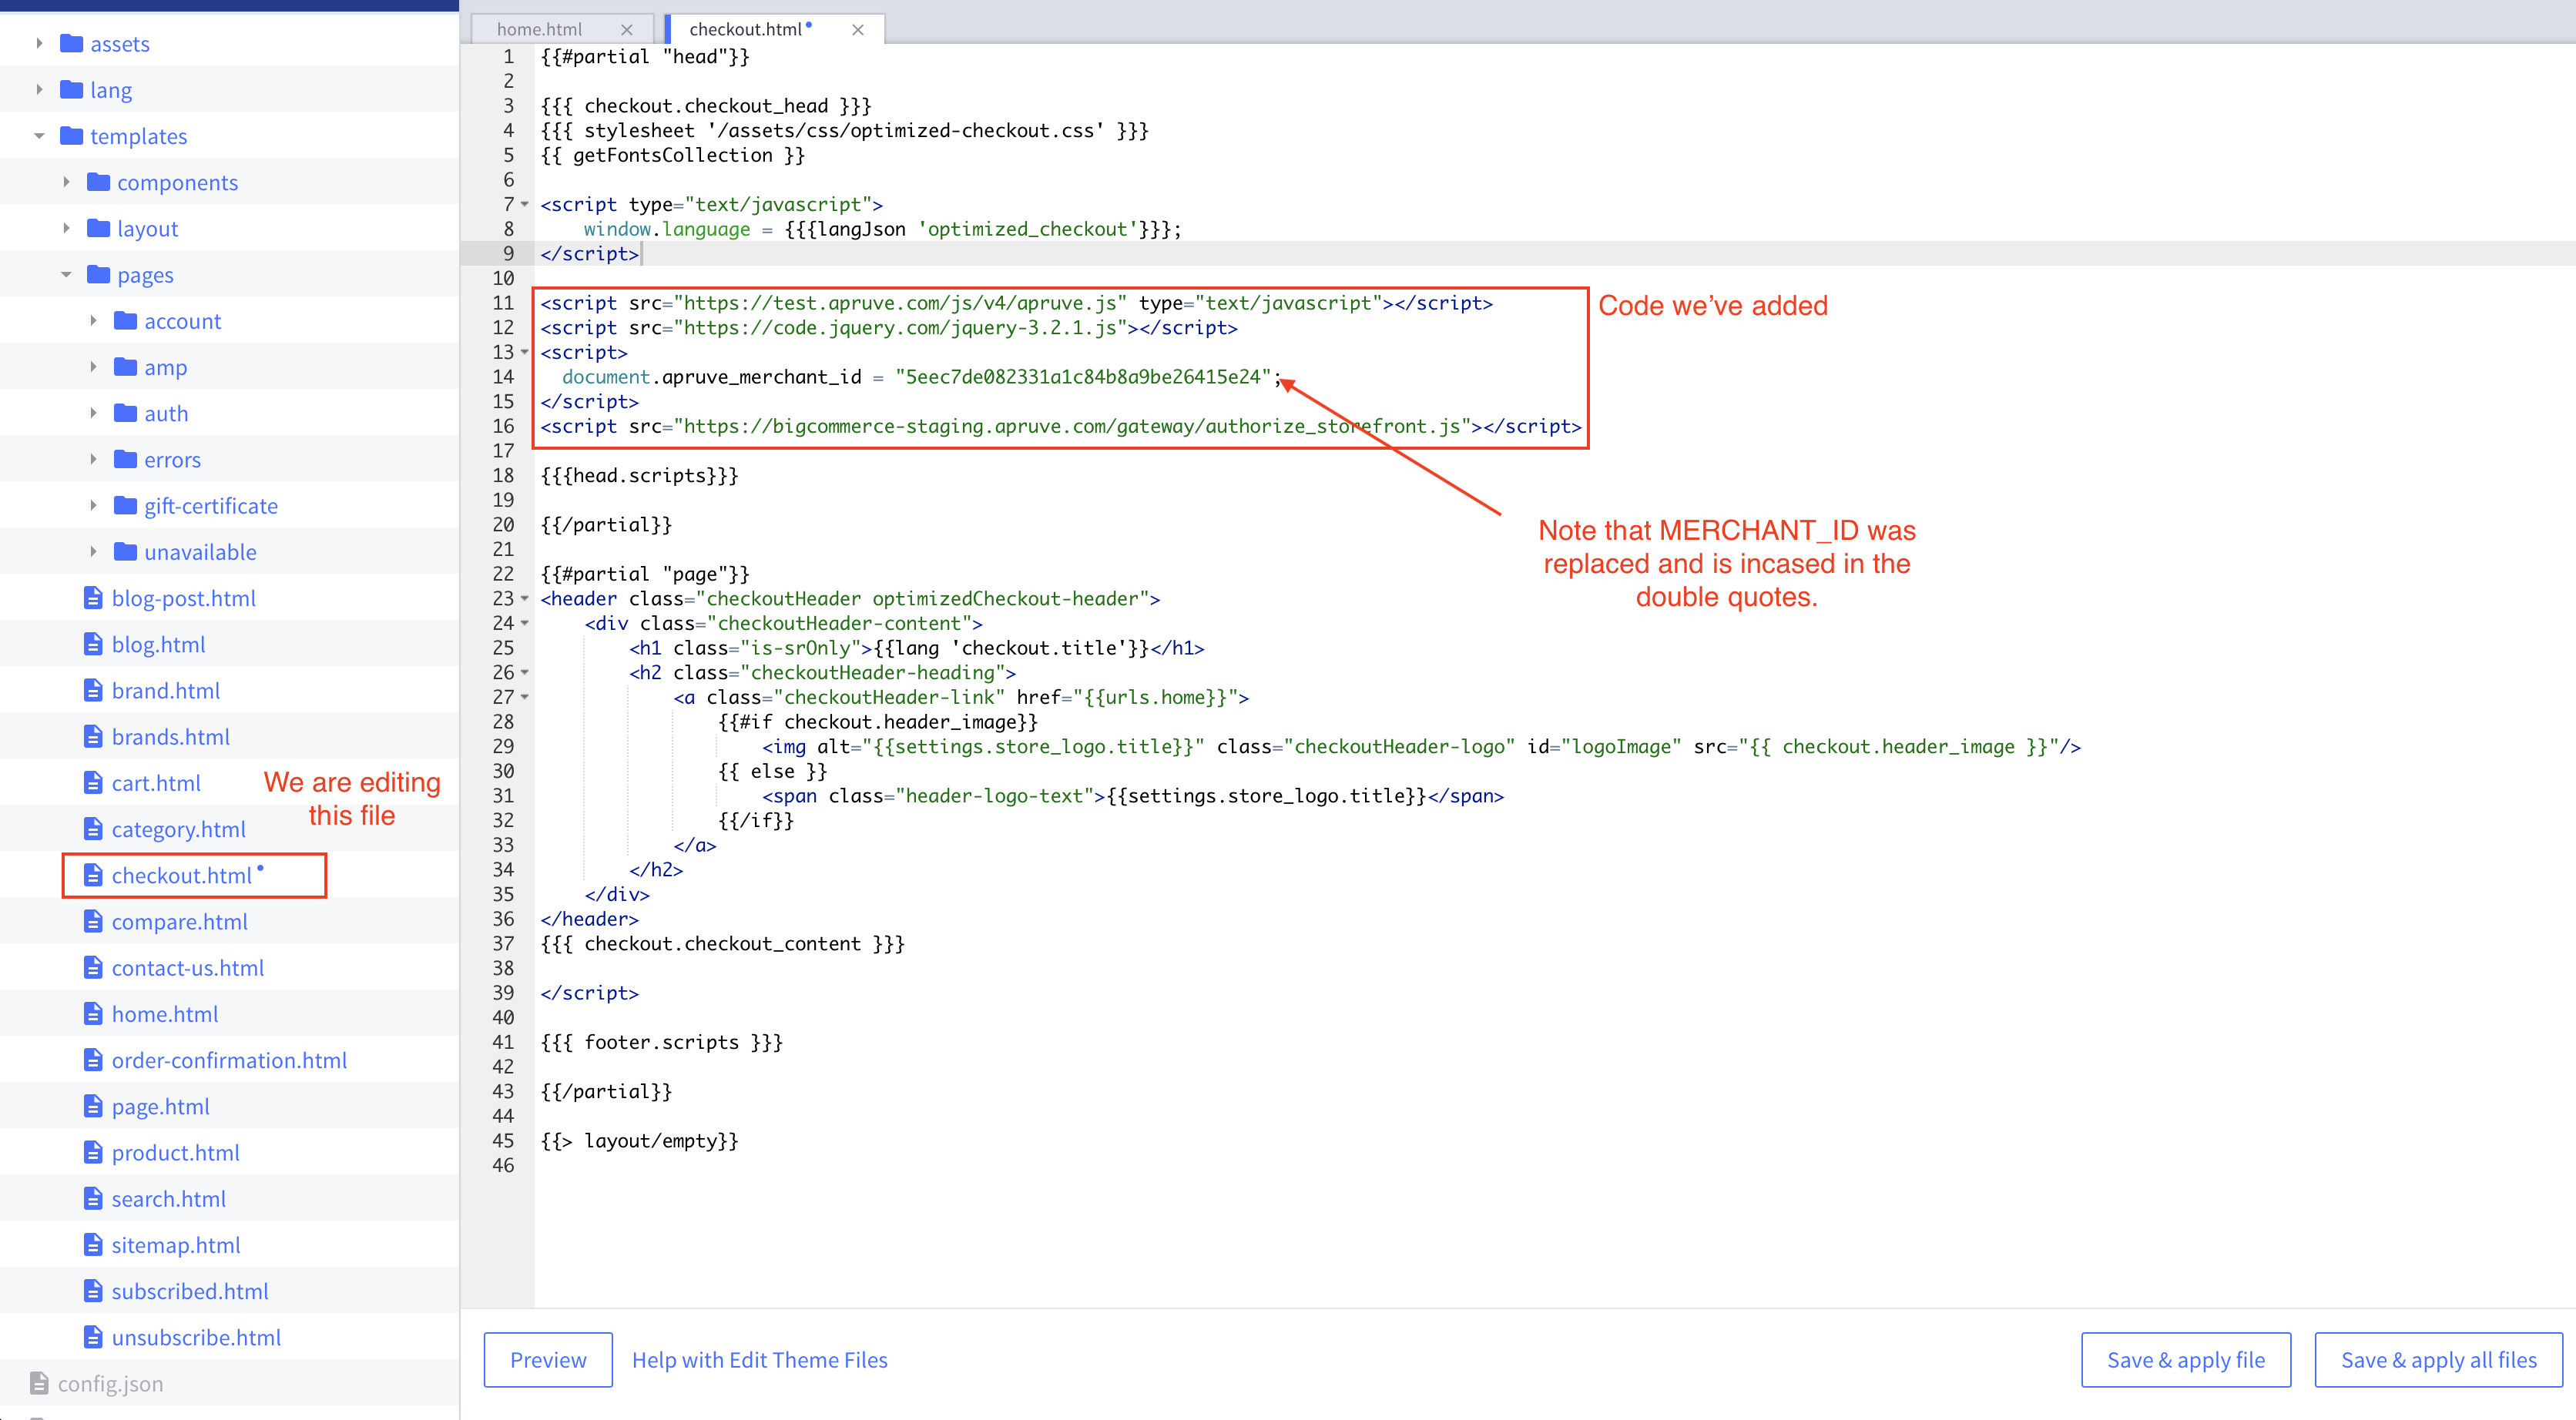
Task: Open Help with Edit Theme Files link
Action: pyautogui.click(x=759, y=1359)
